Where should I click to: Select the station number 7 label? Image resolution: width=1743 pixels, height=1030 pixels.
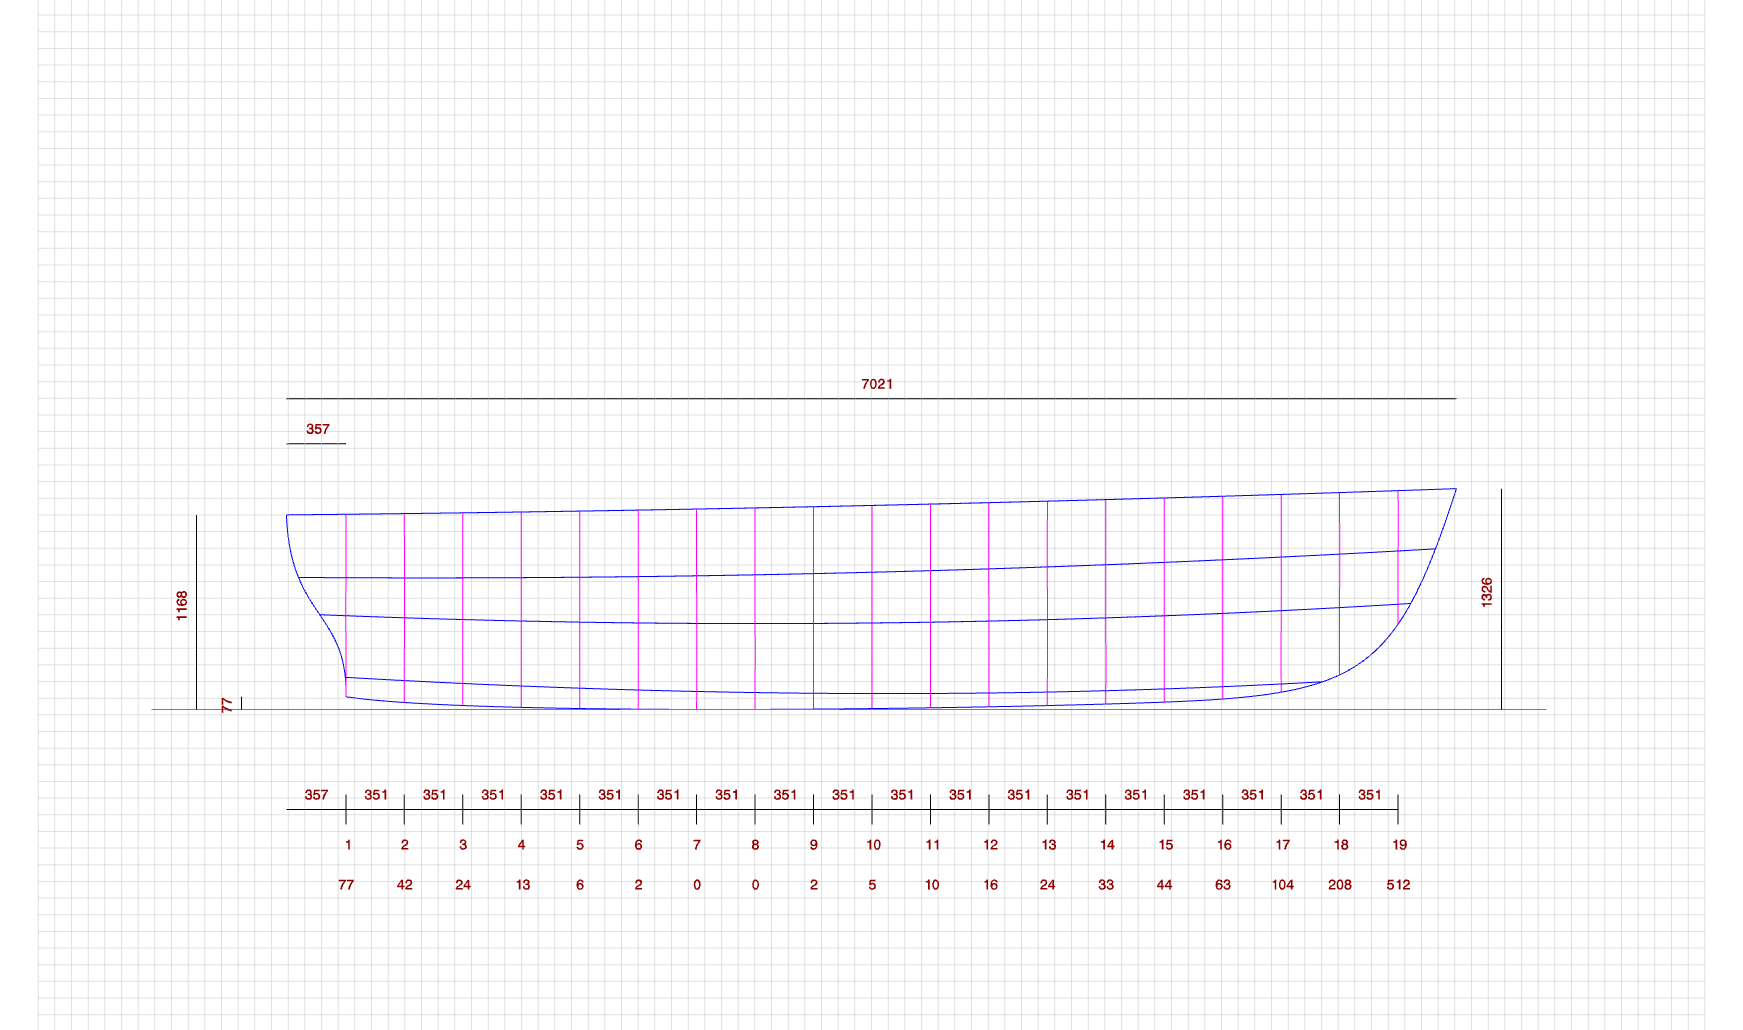pos(697,845)
